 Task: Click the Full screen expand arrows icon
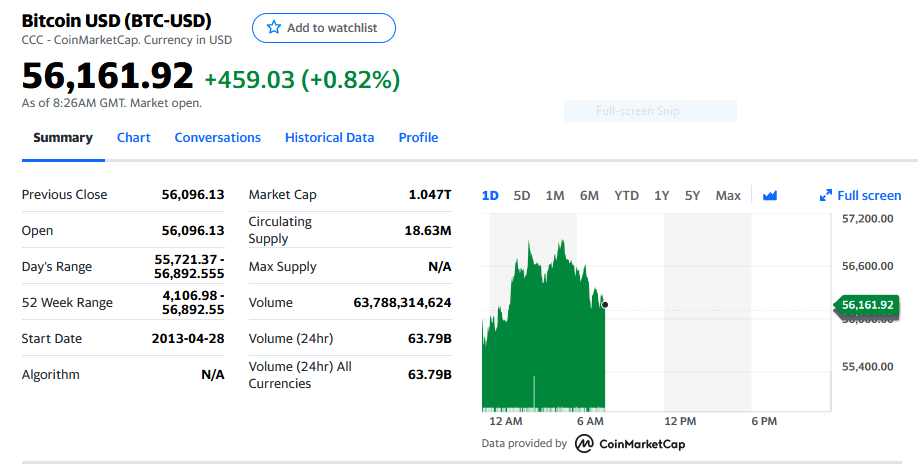[x=825, y=196]
